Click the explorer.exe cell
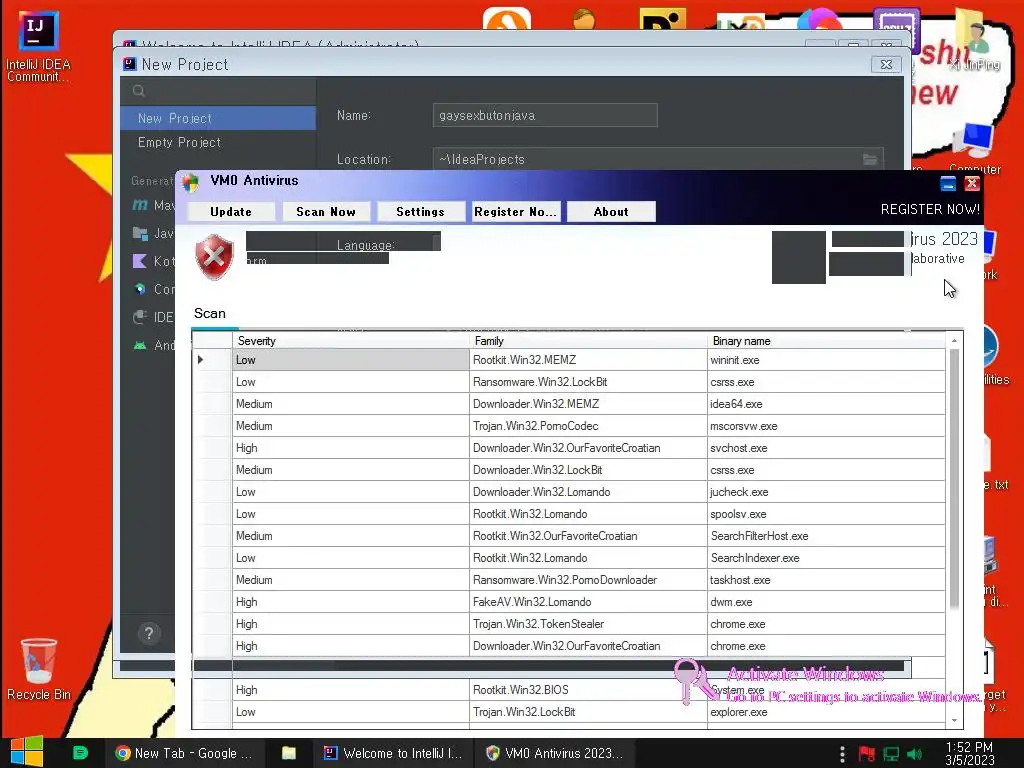The height and width of the screenshot is (768, 1024). (x=827, y=712)
